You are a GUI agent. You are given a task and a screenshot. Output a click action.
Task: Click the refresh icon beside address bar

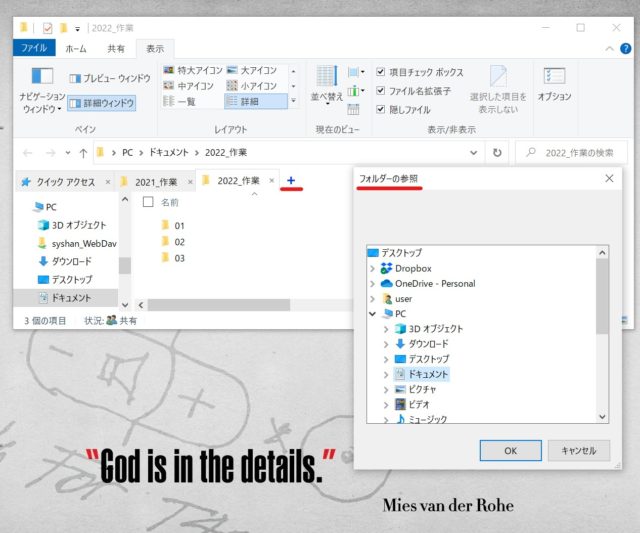click(497, 153)
